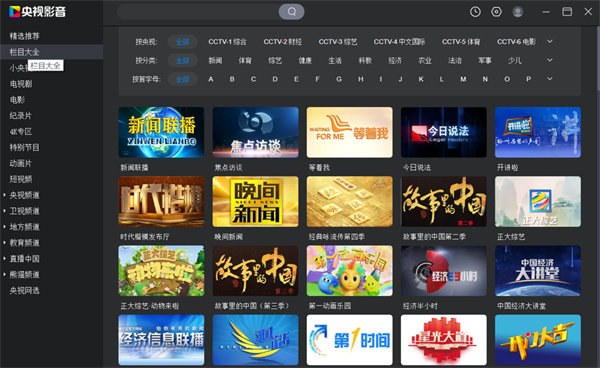Viewport: 600px width, 368px height.
Task: Open 精选推荐 in the sidebar
Action: point(24,36)
